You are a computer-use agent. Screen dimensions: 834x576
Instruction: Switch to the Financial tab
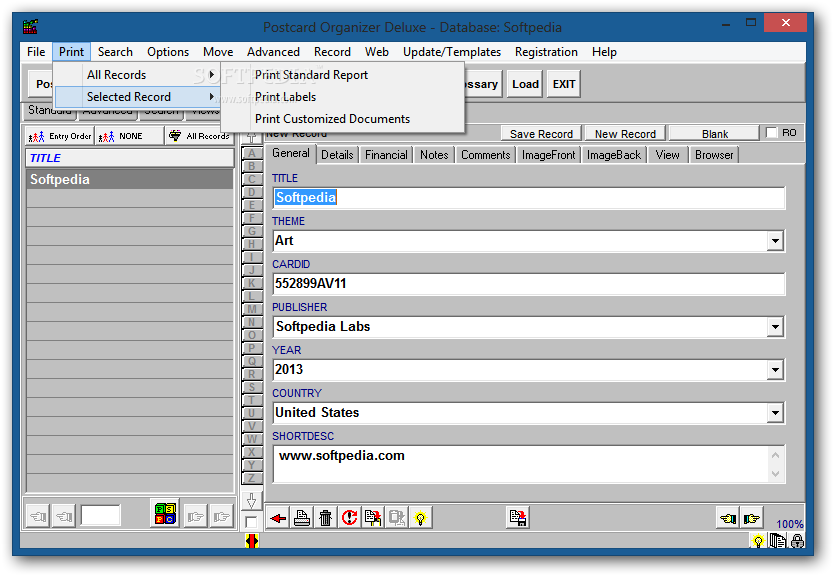386,155
